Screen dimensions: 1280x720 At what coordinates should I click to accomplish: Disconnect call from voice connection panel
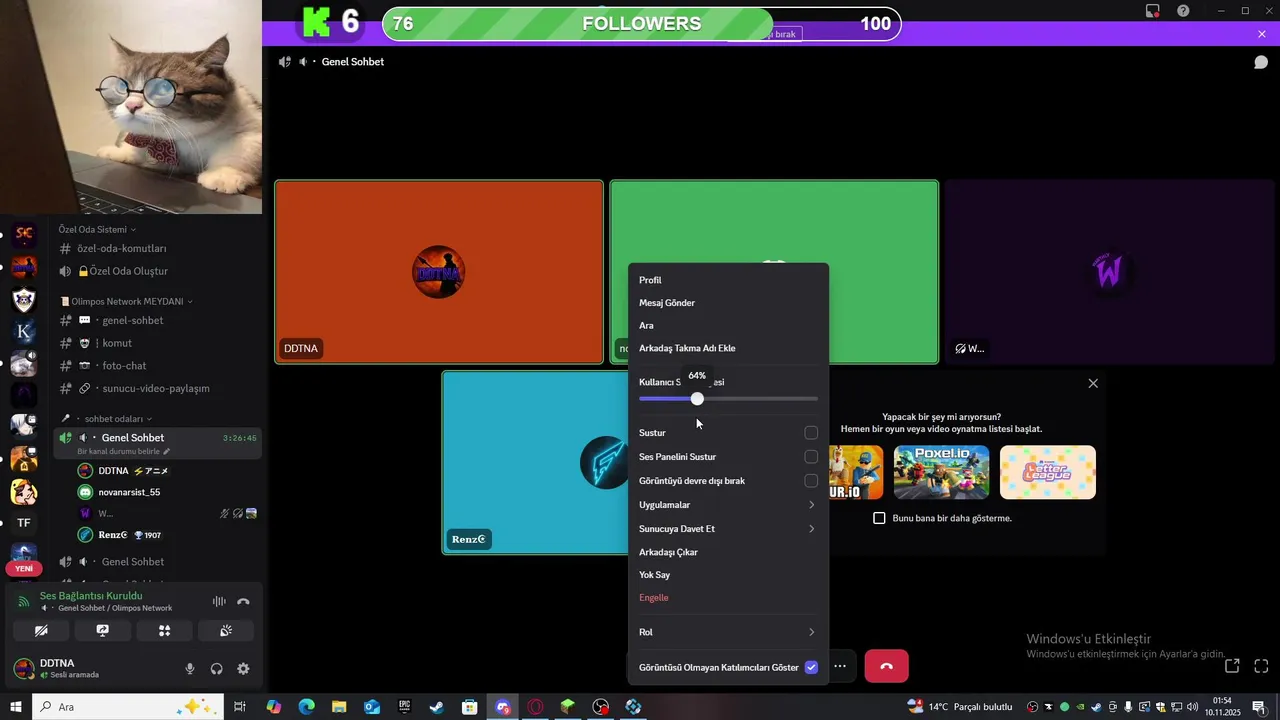pyautogui.click(x=243, y=601)
